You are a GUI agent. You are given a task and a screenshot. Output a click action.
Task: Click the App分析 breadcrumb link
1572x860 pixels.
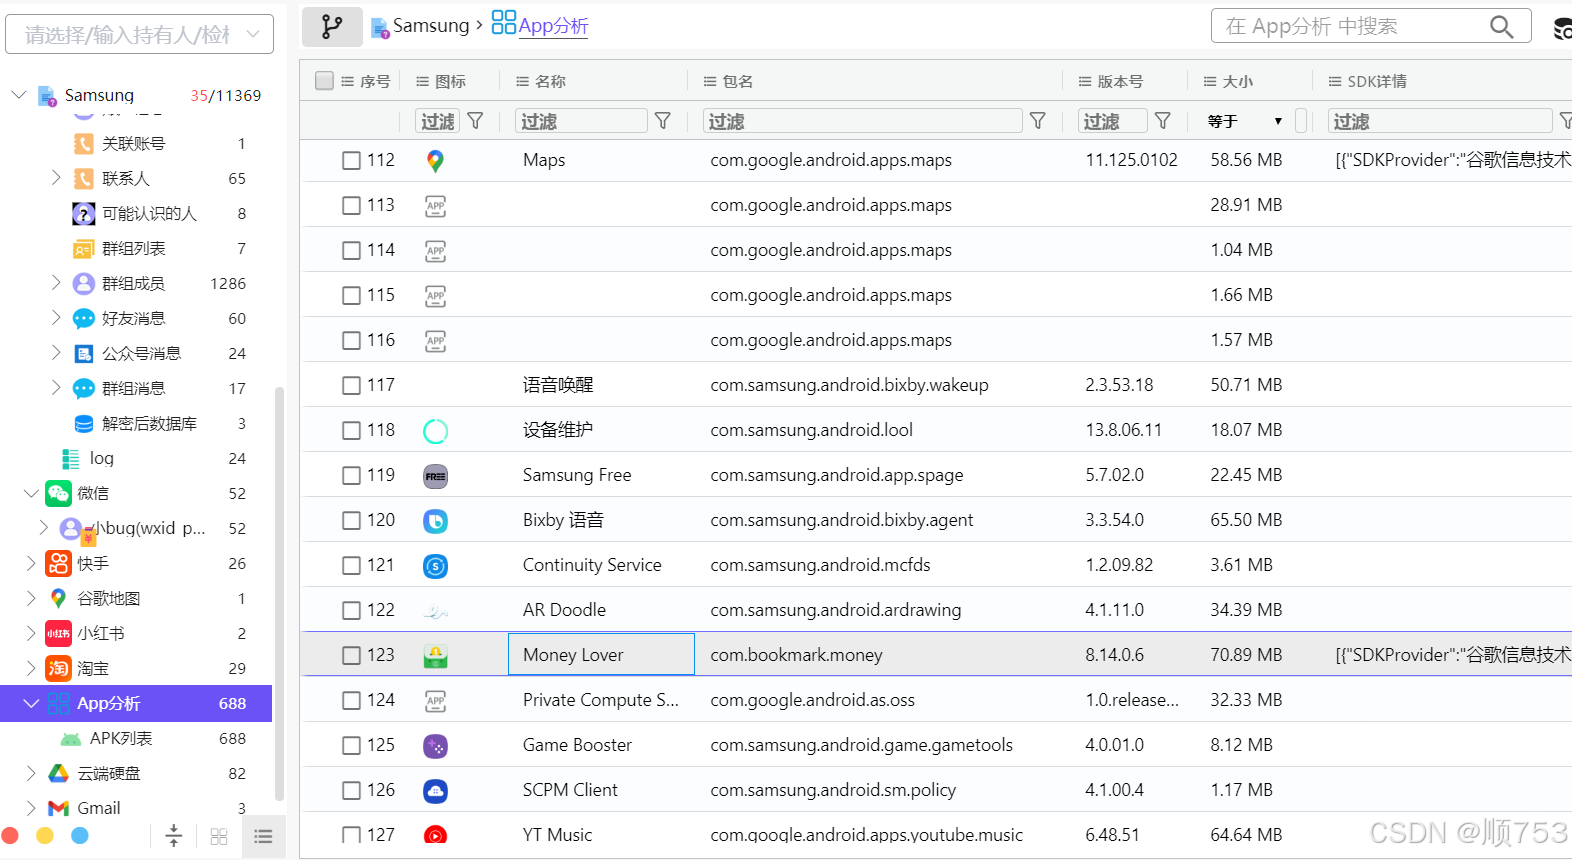553,26
